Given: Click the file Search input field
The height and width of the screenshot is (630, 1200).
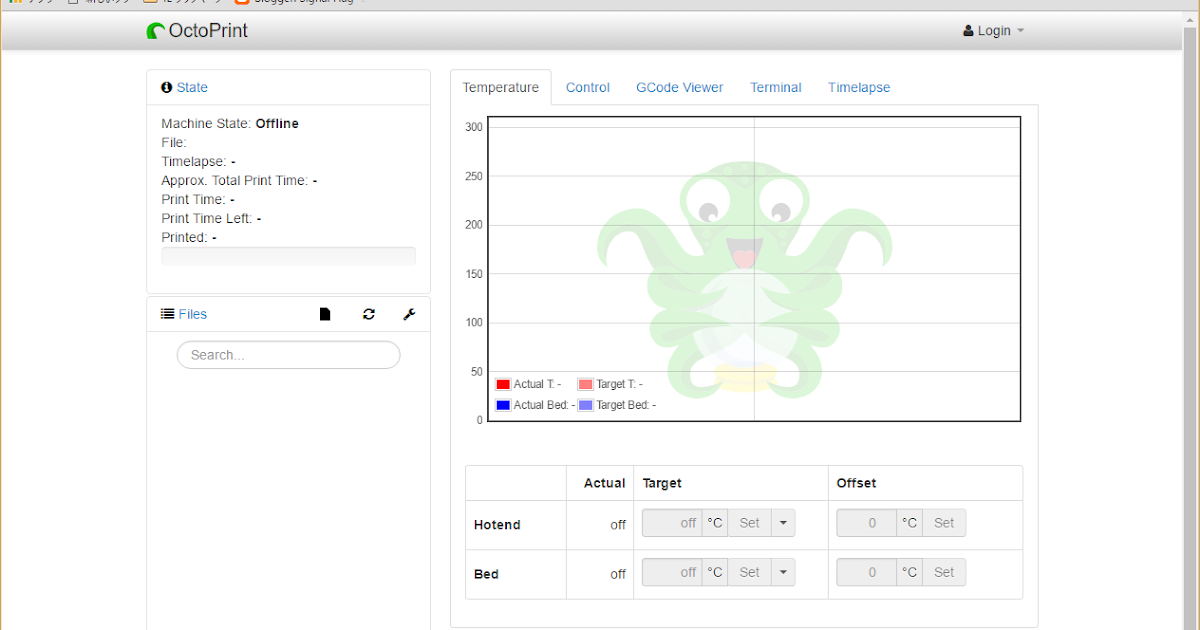Looking at the screenshot, I should pyautogui.click(x=288, y=354).
